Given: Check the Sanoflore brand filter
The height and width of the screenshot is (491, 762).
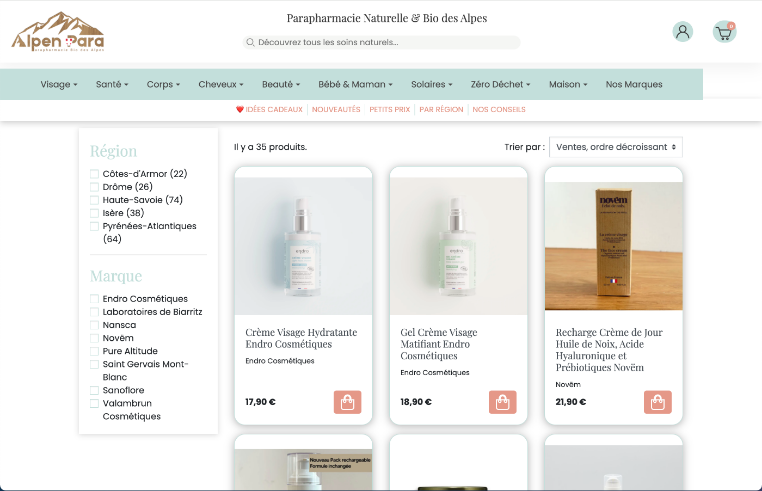Looking at the screenshot, I should tap(94, 390).
